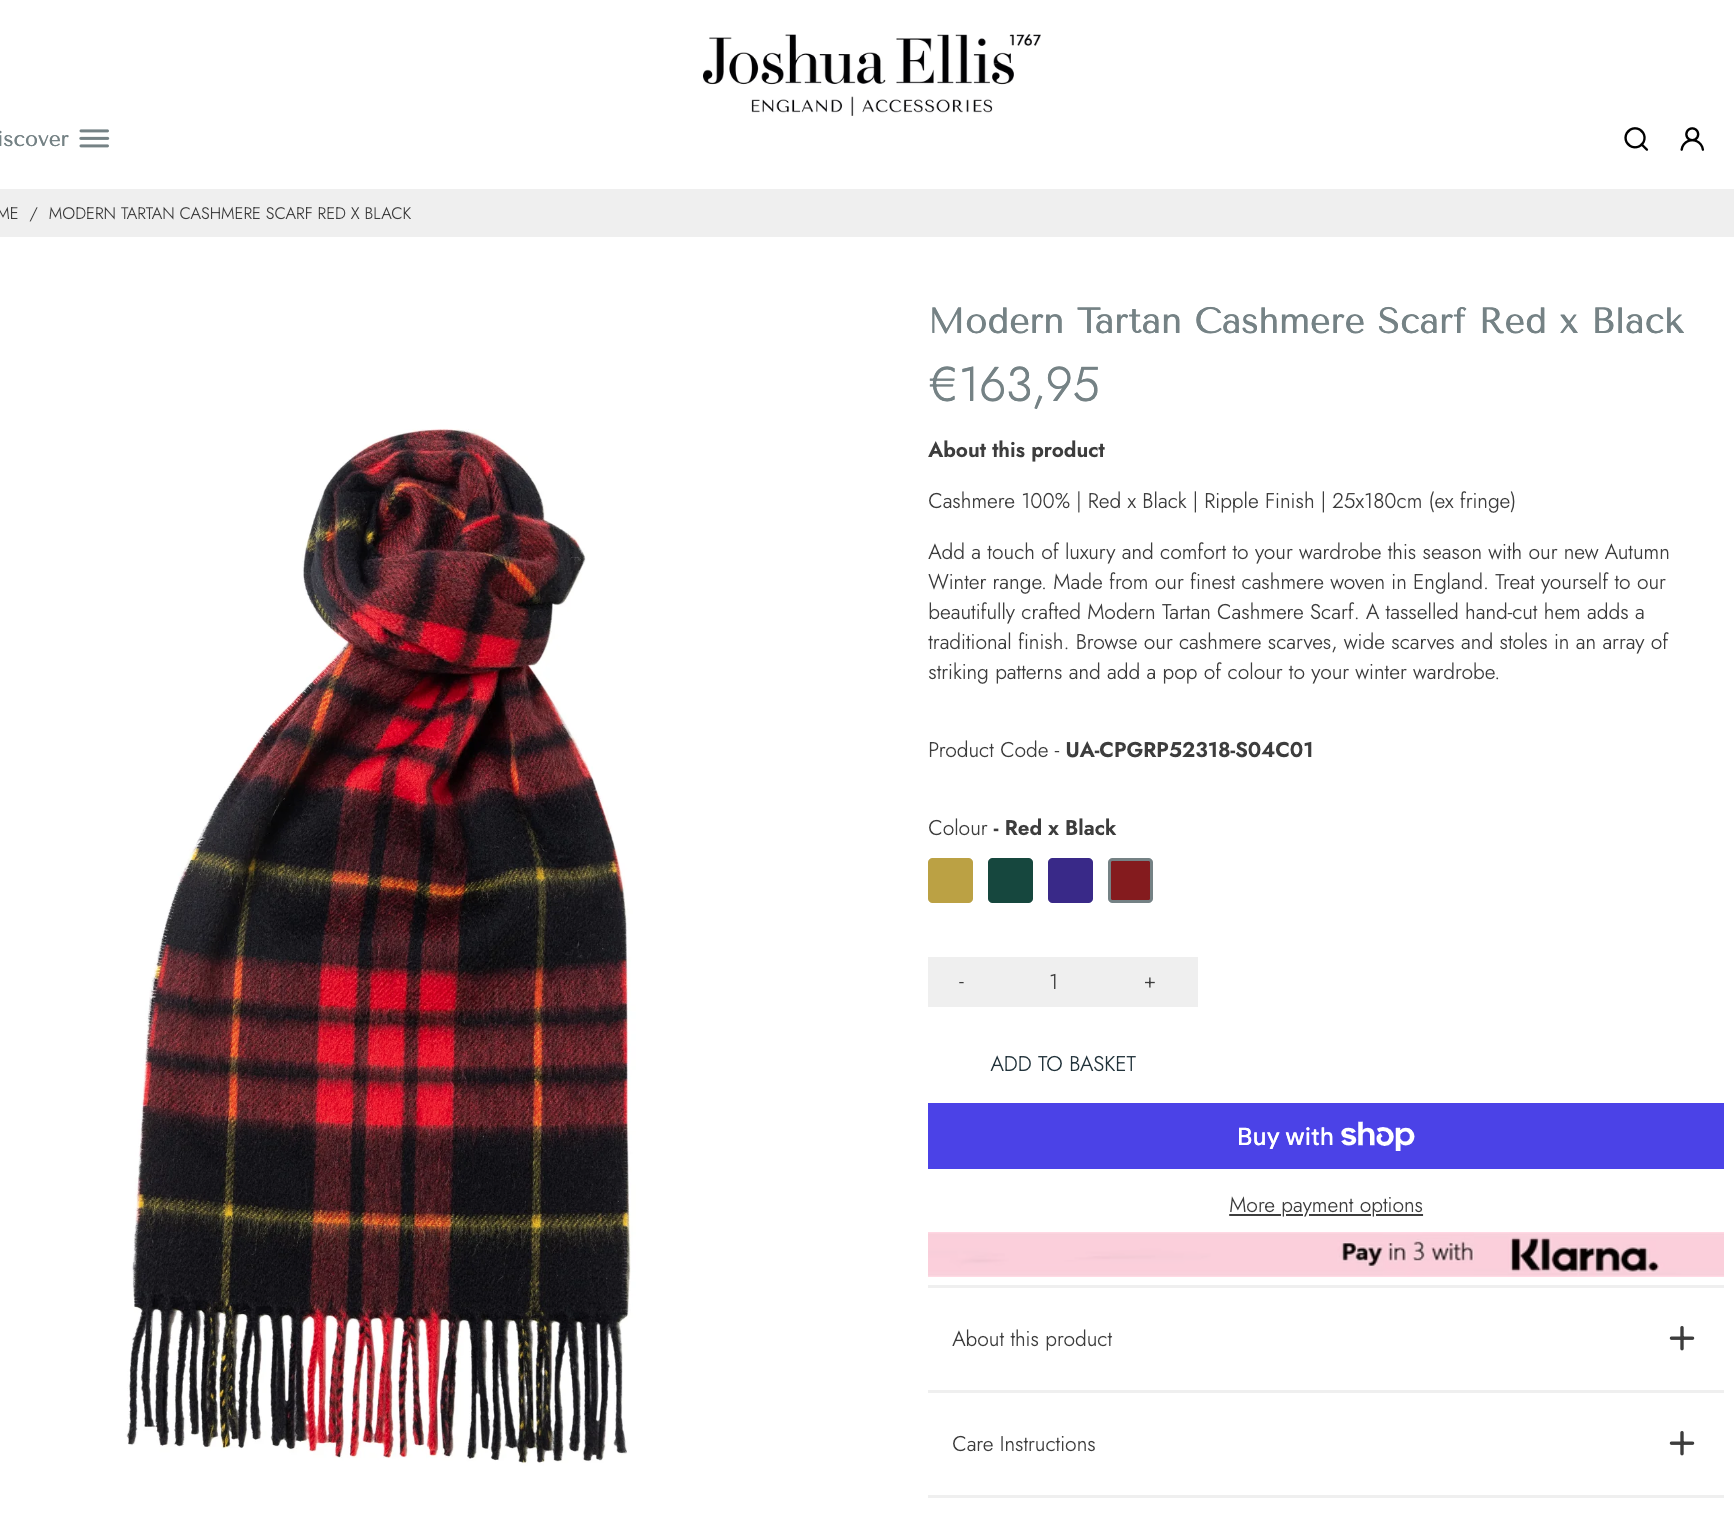Click the scarf product image
Image resolution: width=1734 pixels, height=1514 pixels.
click(x=380, y=945)
